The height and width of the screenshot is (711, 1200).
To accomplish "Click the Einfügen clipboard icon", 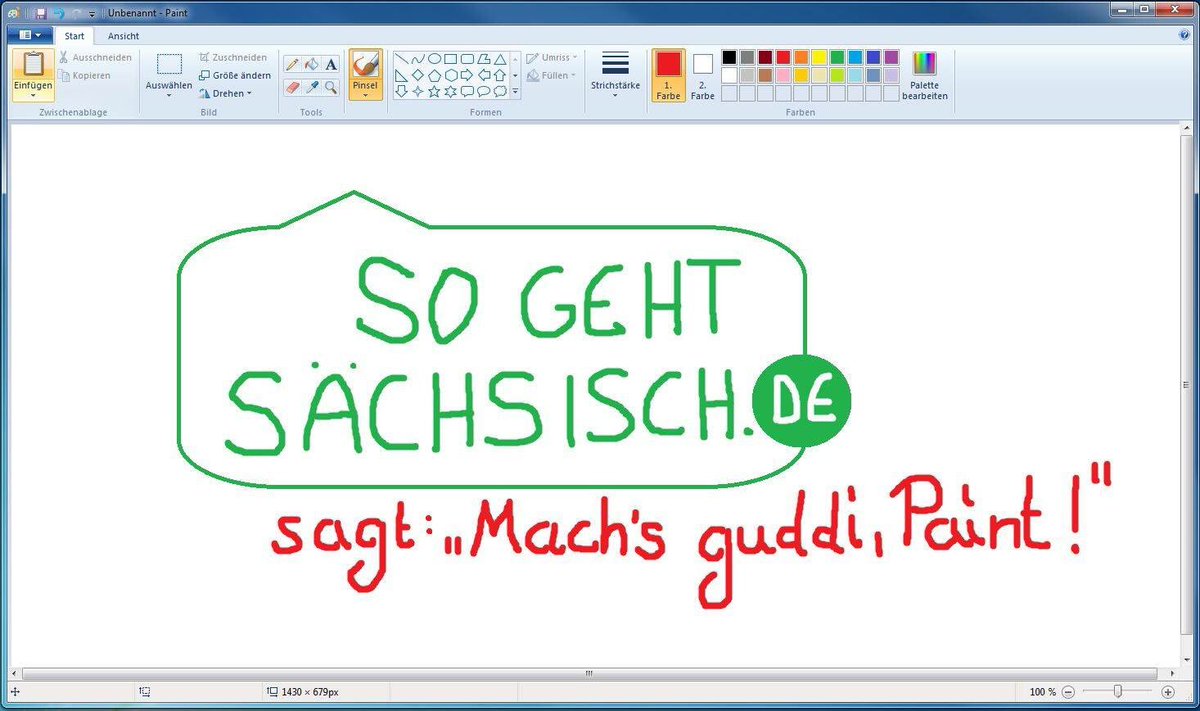I will pos(33,64).
